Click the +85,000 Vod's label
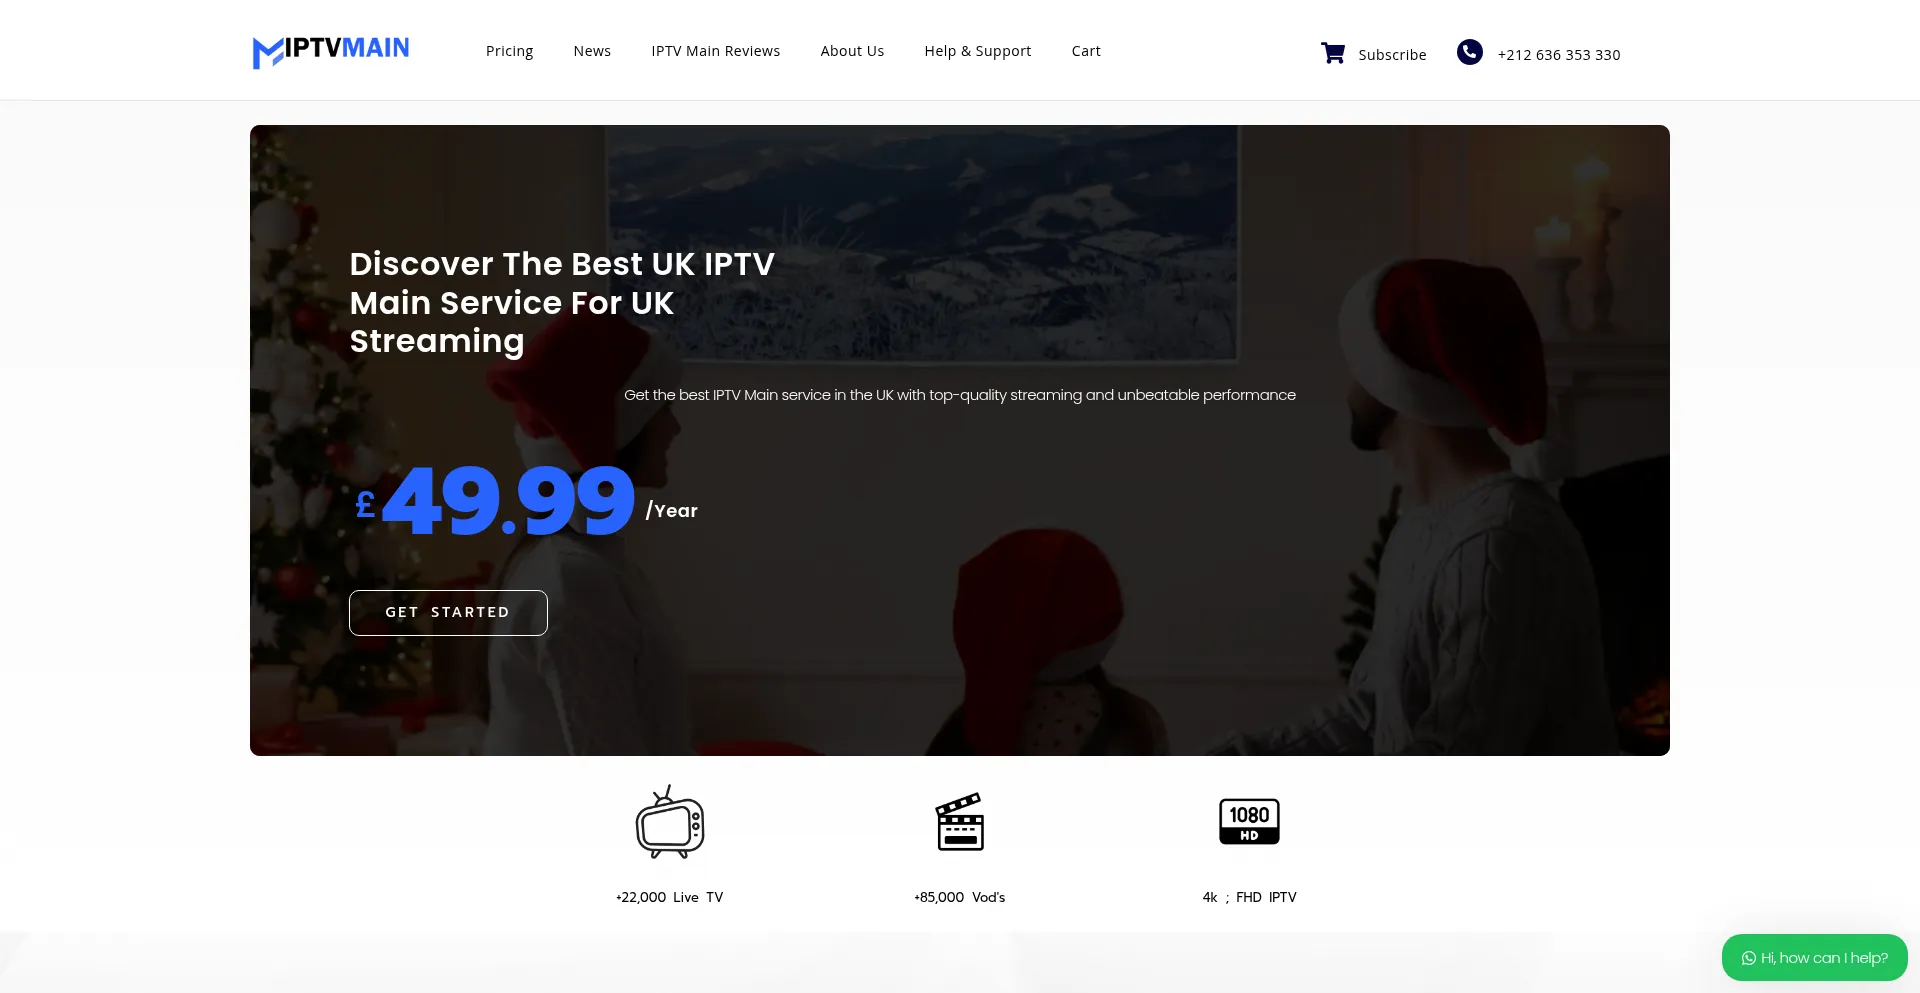 [x=959, y=897]
